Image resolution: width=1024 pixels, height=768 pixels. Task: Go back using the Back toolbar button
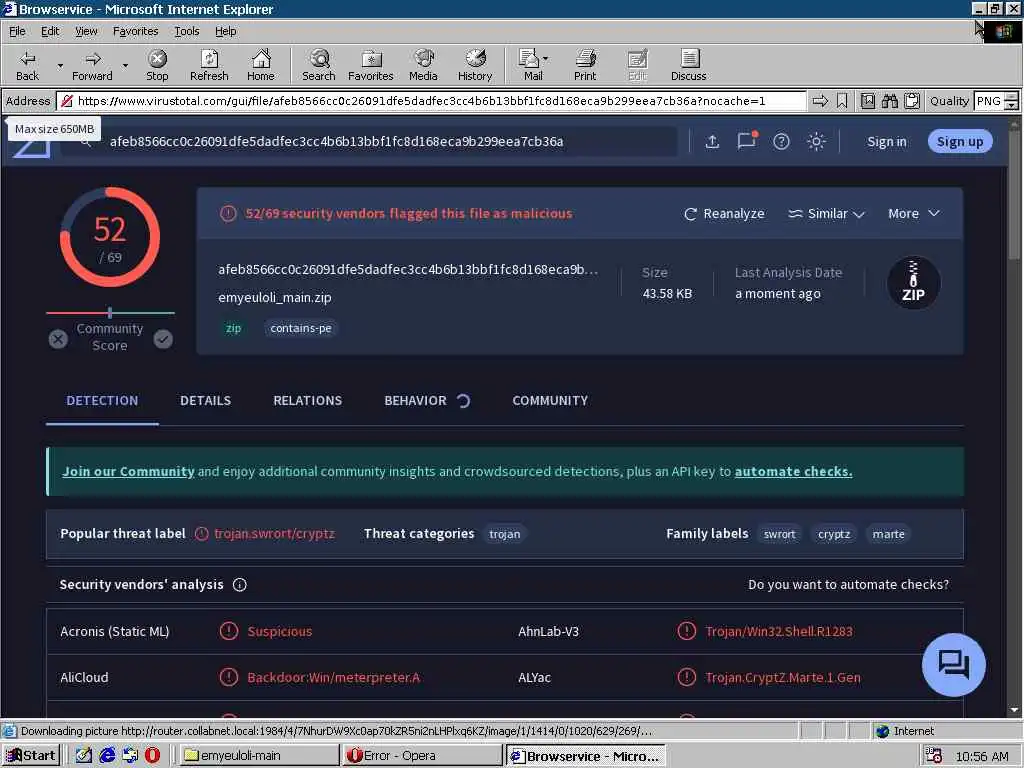coord(27,65)
